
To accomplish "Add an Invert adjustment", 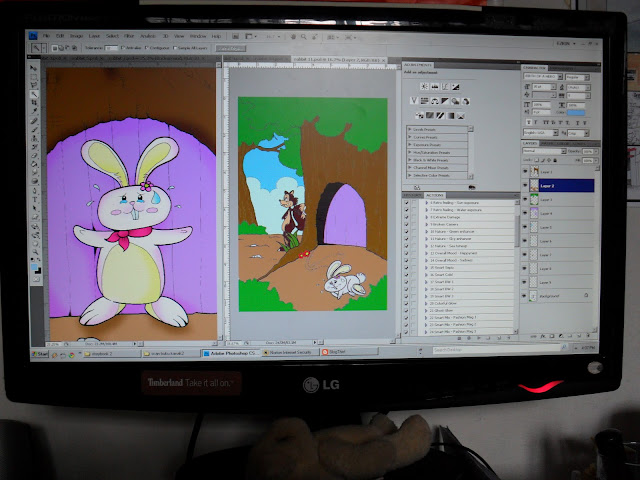I will [x=419, y=116].
